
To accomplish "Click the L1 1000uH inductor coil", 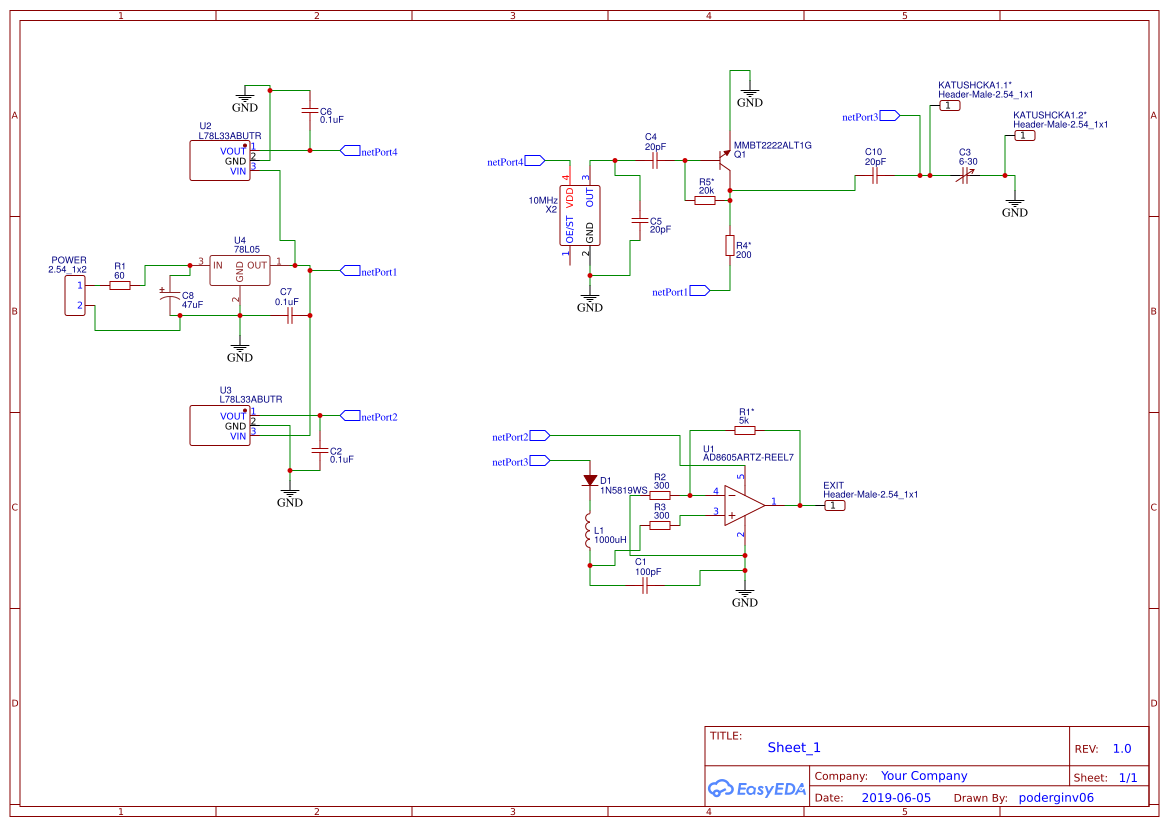I will point(589,532).
